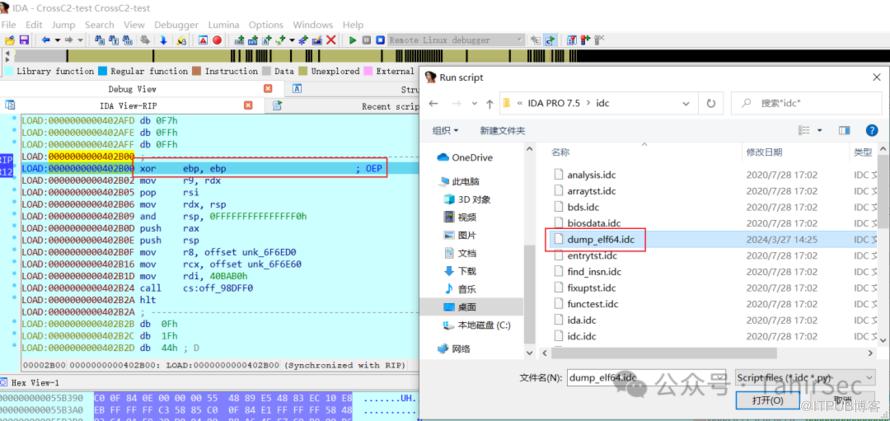Select the functest.idc file
This screenshot has width=890, height=421.
click(x=593, y=304)
